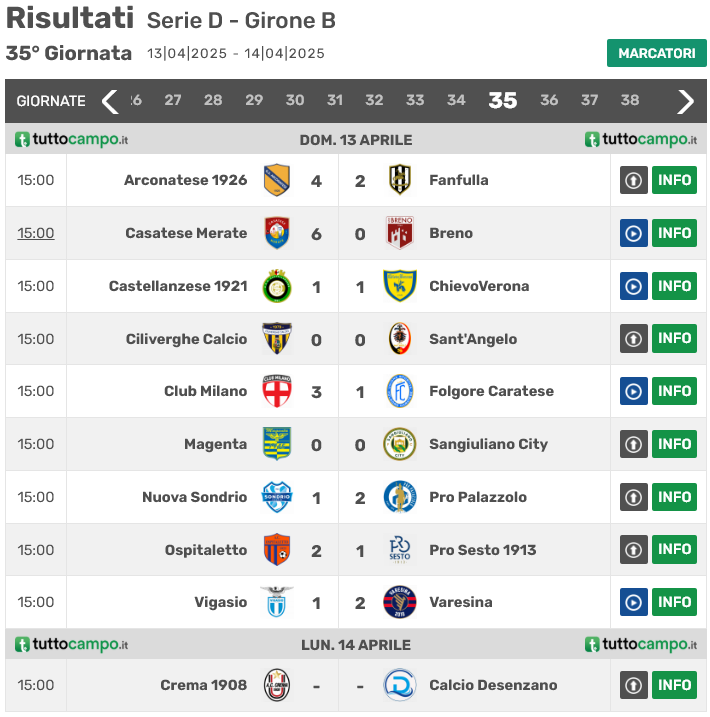Click the ChievoVerona team crest
The width and height of the screenshot is (710, 717).
coord(400,286)
